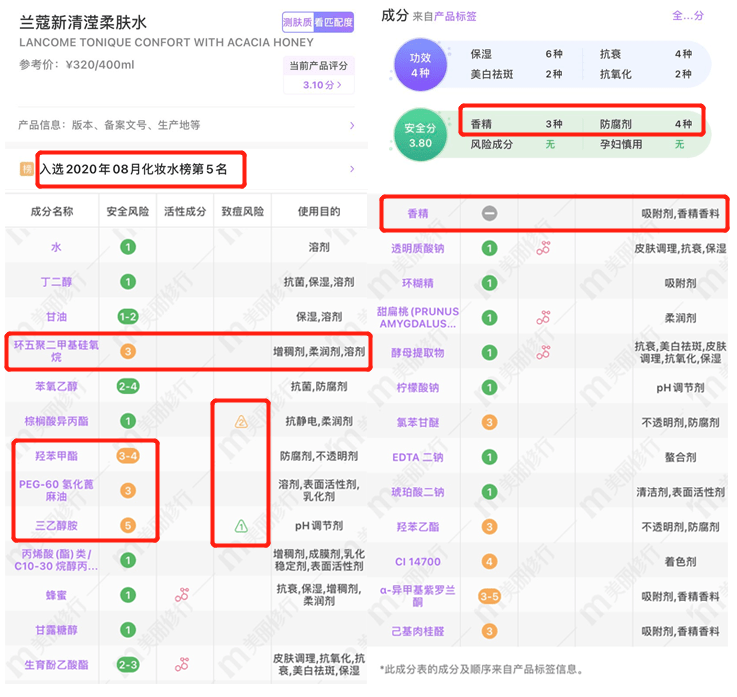Tap the green 安全分 3.80 circle

tap(420, 135)
